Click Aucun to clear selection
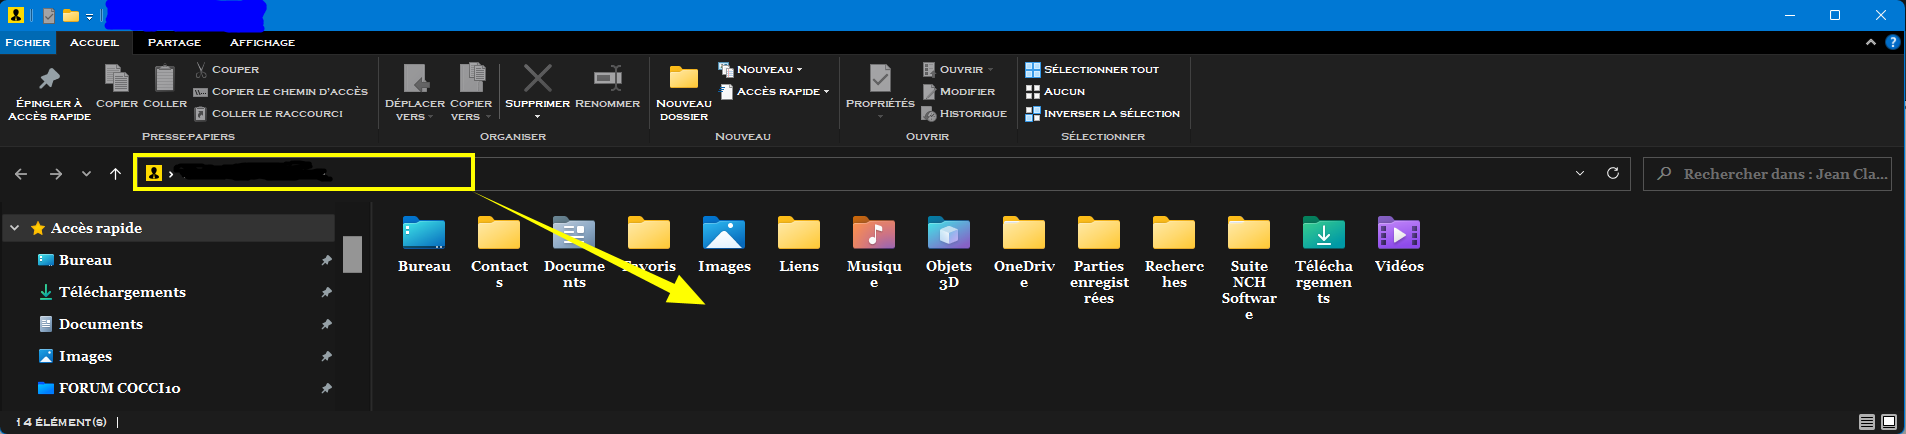This screenshot has height=434, width=1906. click(x=1055, y=91)
